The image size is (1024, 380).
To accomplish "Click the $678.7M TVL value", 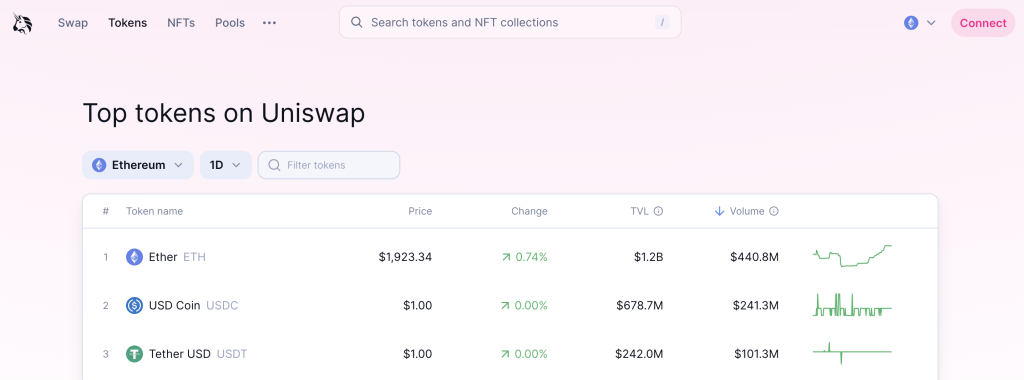I will click(639, 305).
